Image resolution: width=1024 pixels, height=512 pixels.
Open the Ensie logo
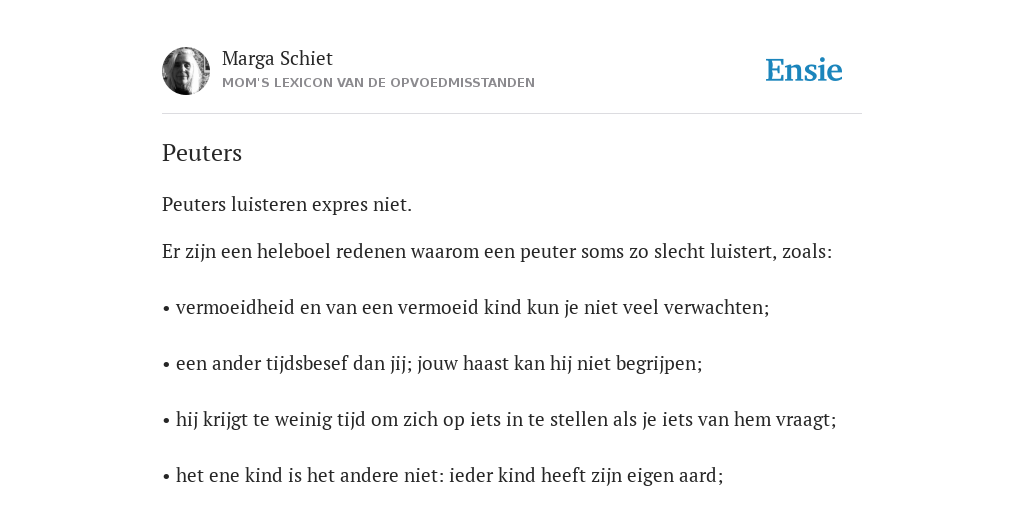[x=804, y=70]
